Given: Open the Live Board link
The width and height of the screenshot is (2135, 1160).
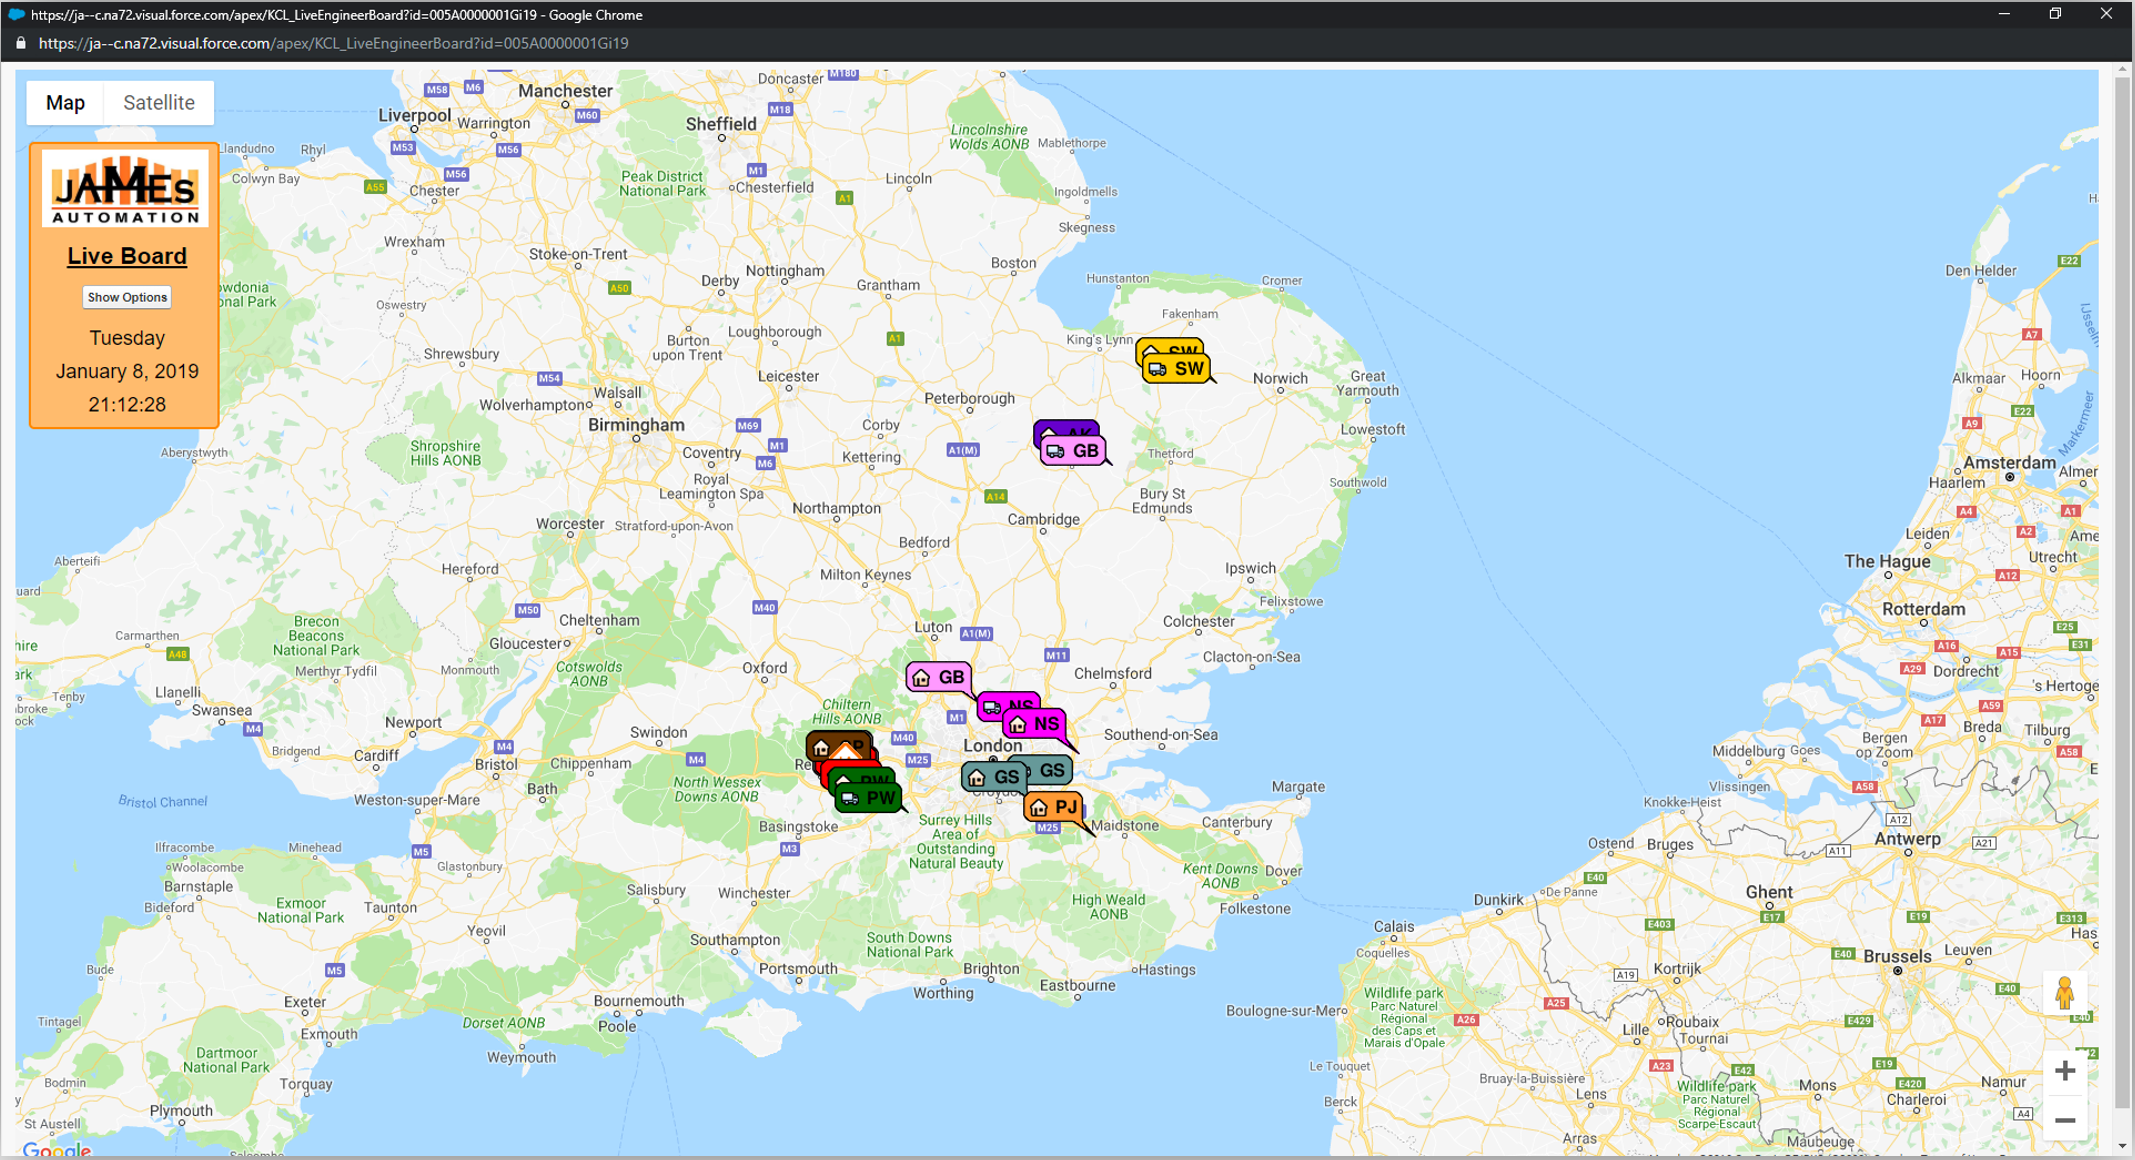Looking at the screenshot, I should (x=127, y=256).
